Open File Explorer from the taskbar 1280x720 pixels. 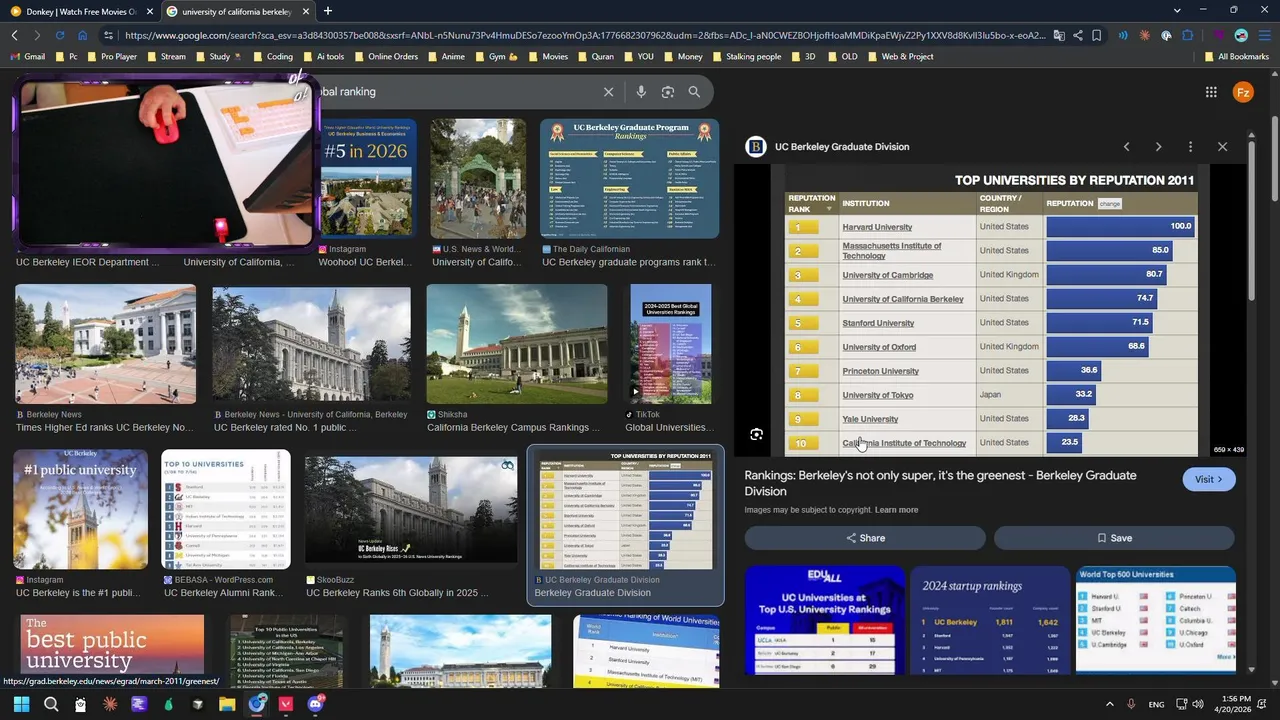pos(227,704)
